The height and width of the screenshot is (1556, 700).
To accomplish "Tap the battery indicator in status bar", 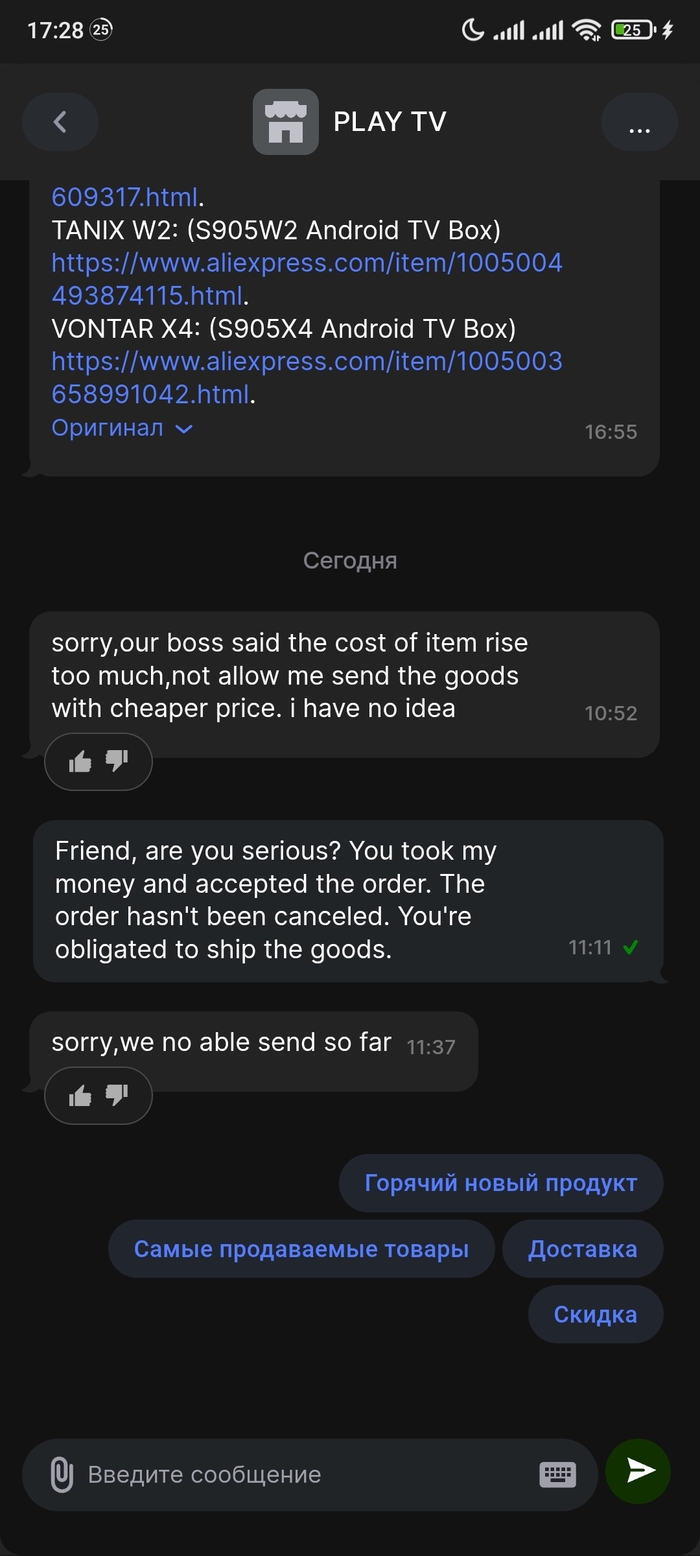I will tap(634, 30).
